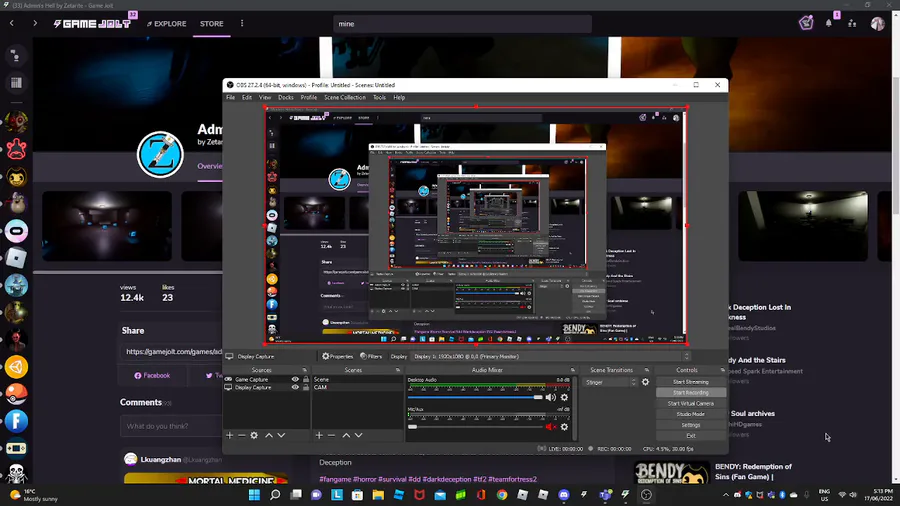Click Start Virtual Camera button
Viewport: 900px width, 506px height.
pos(690,404)
